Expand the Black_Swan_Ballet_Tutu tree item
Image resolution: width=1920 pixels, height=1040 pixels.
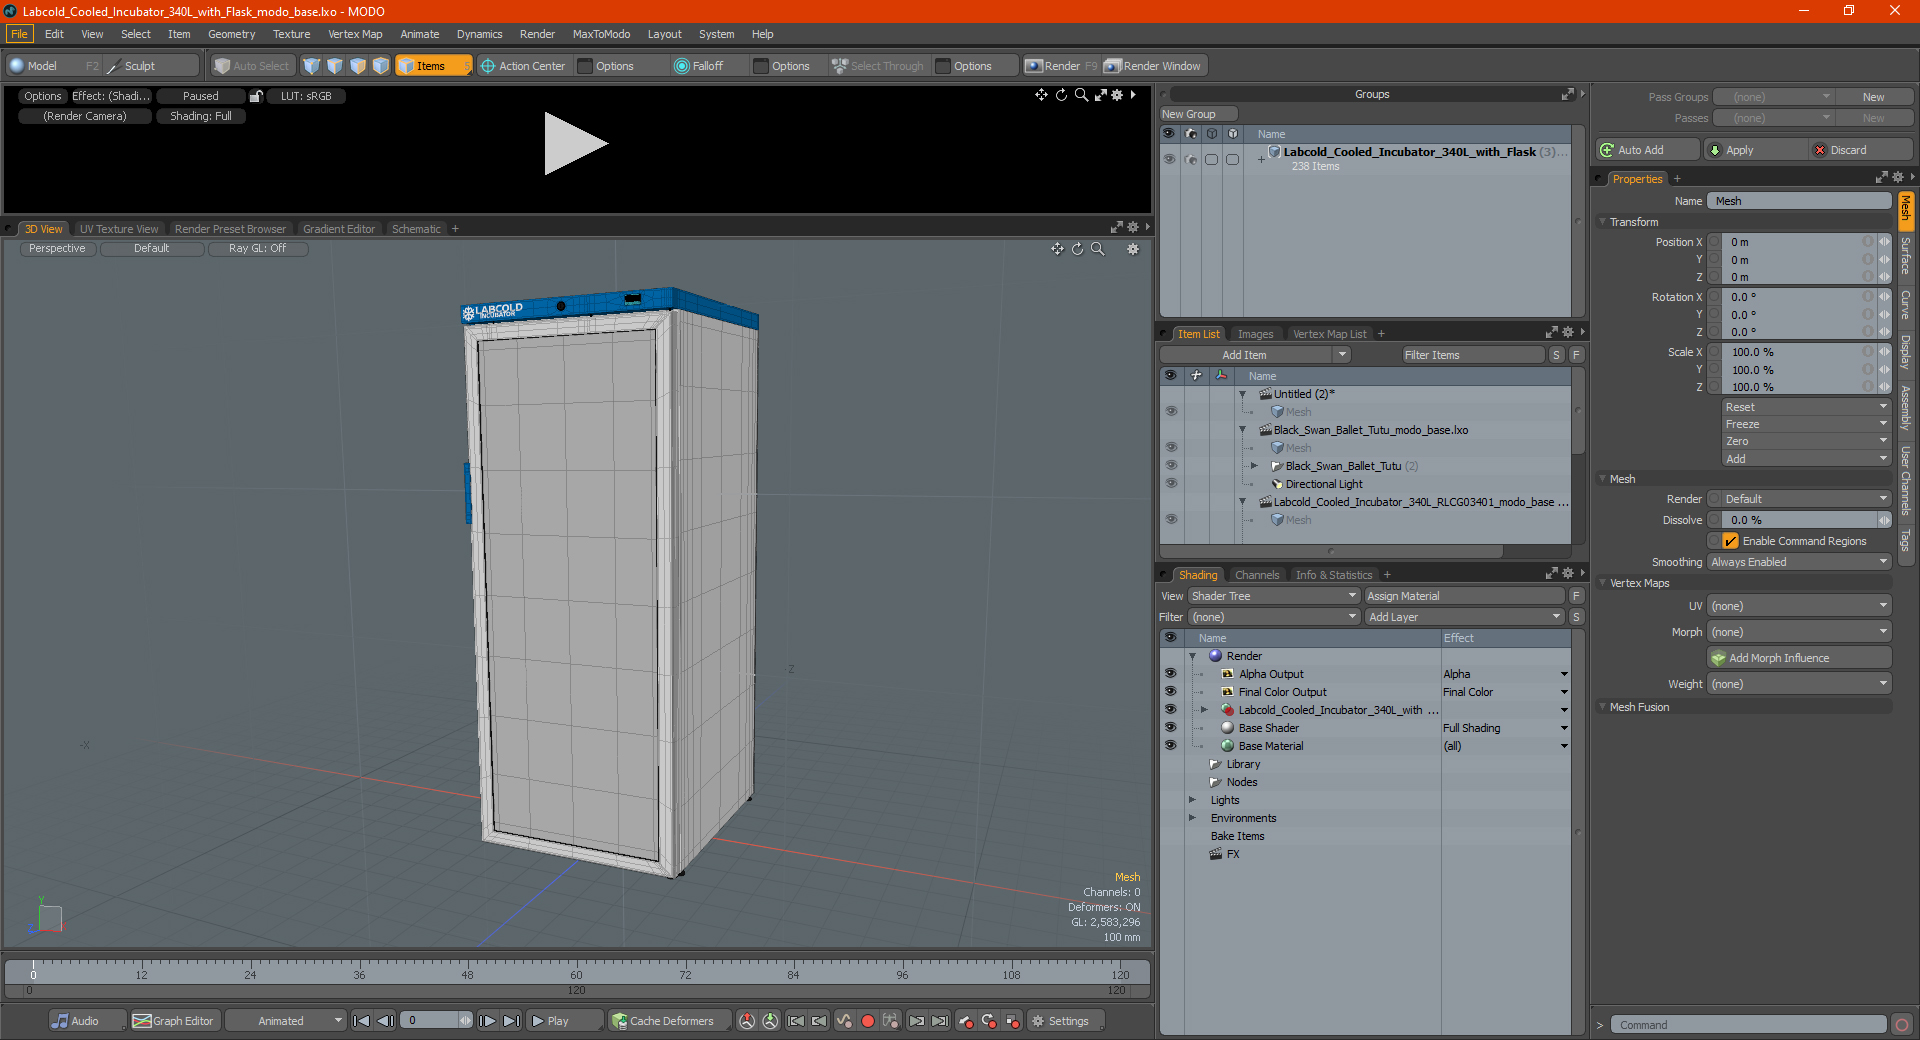click(x=1254, y=466)
